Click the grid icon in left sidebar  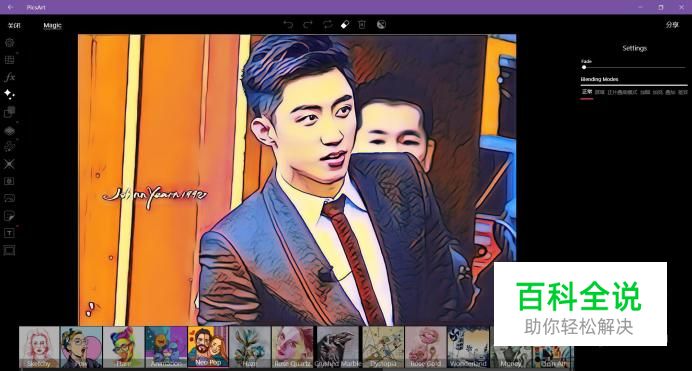tap(9, 60)
